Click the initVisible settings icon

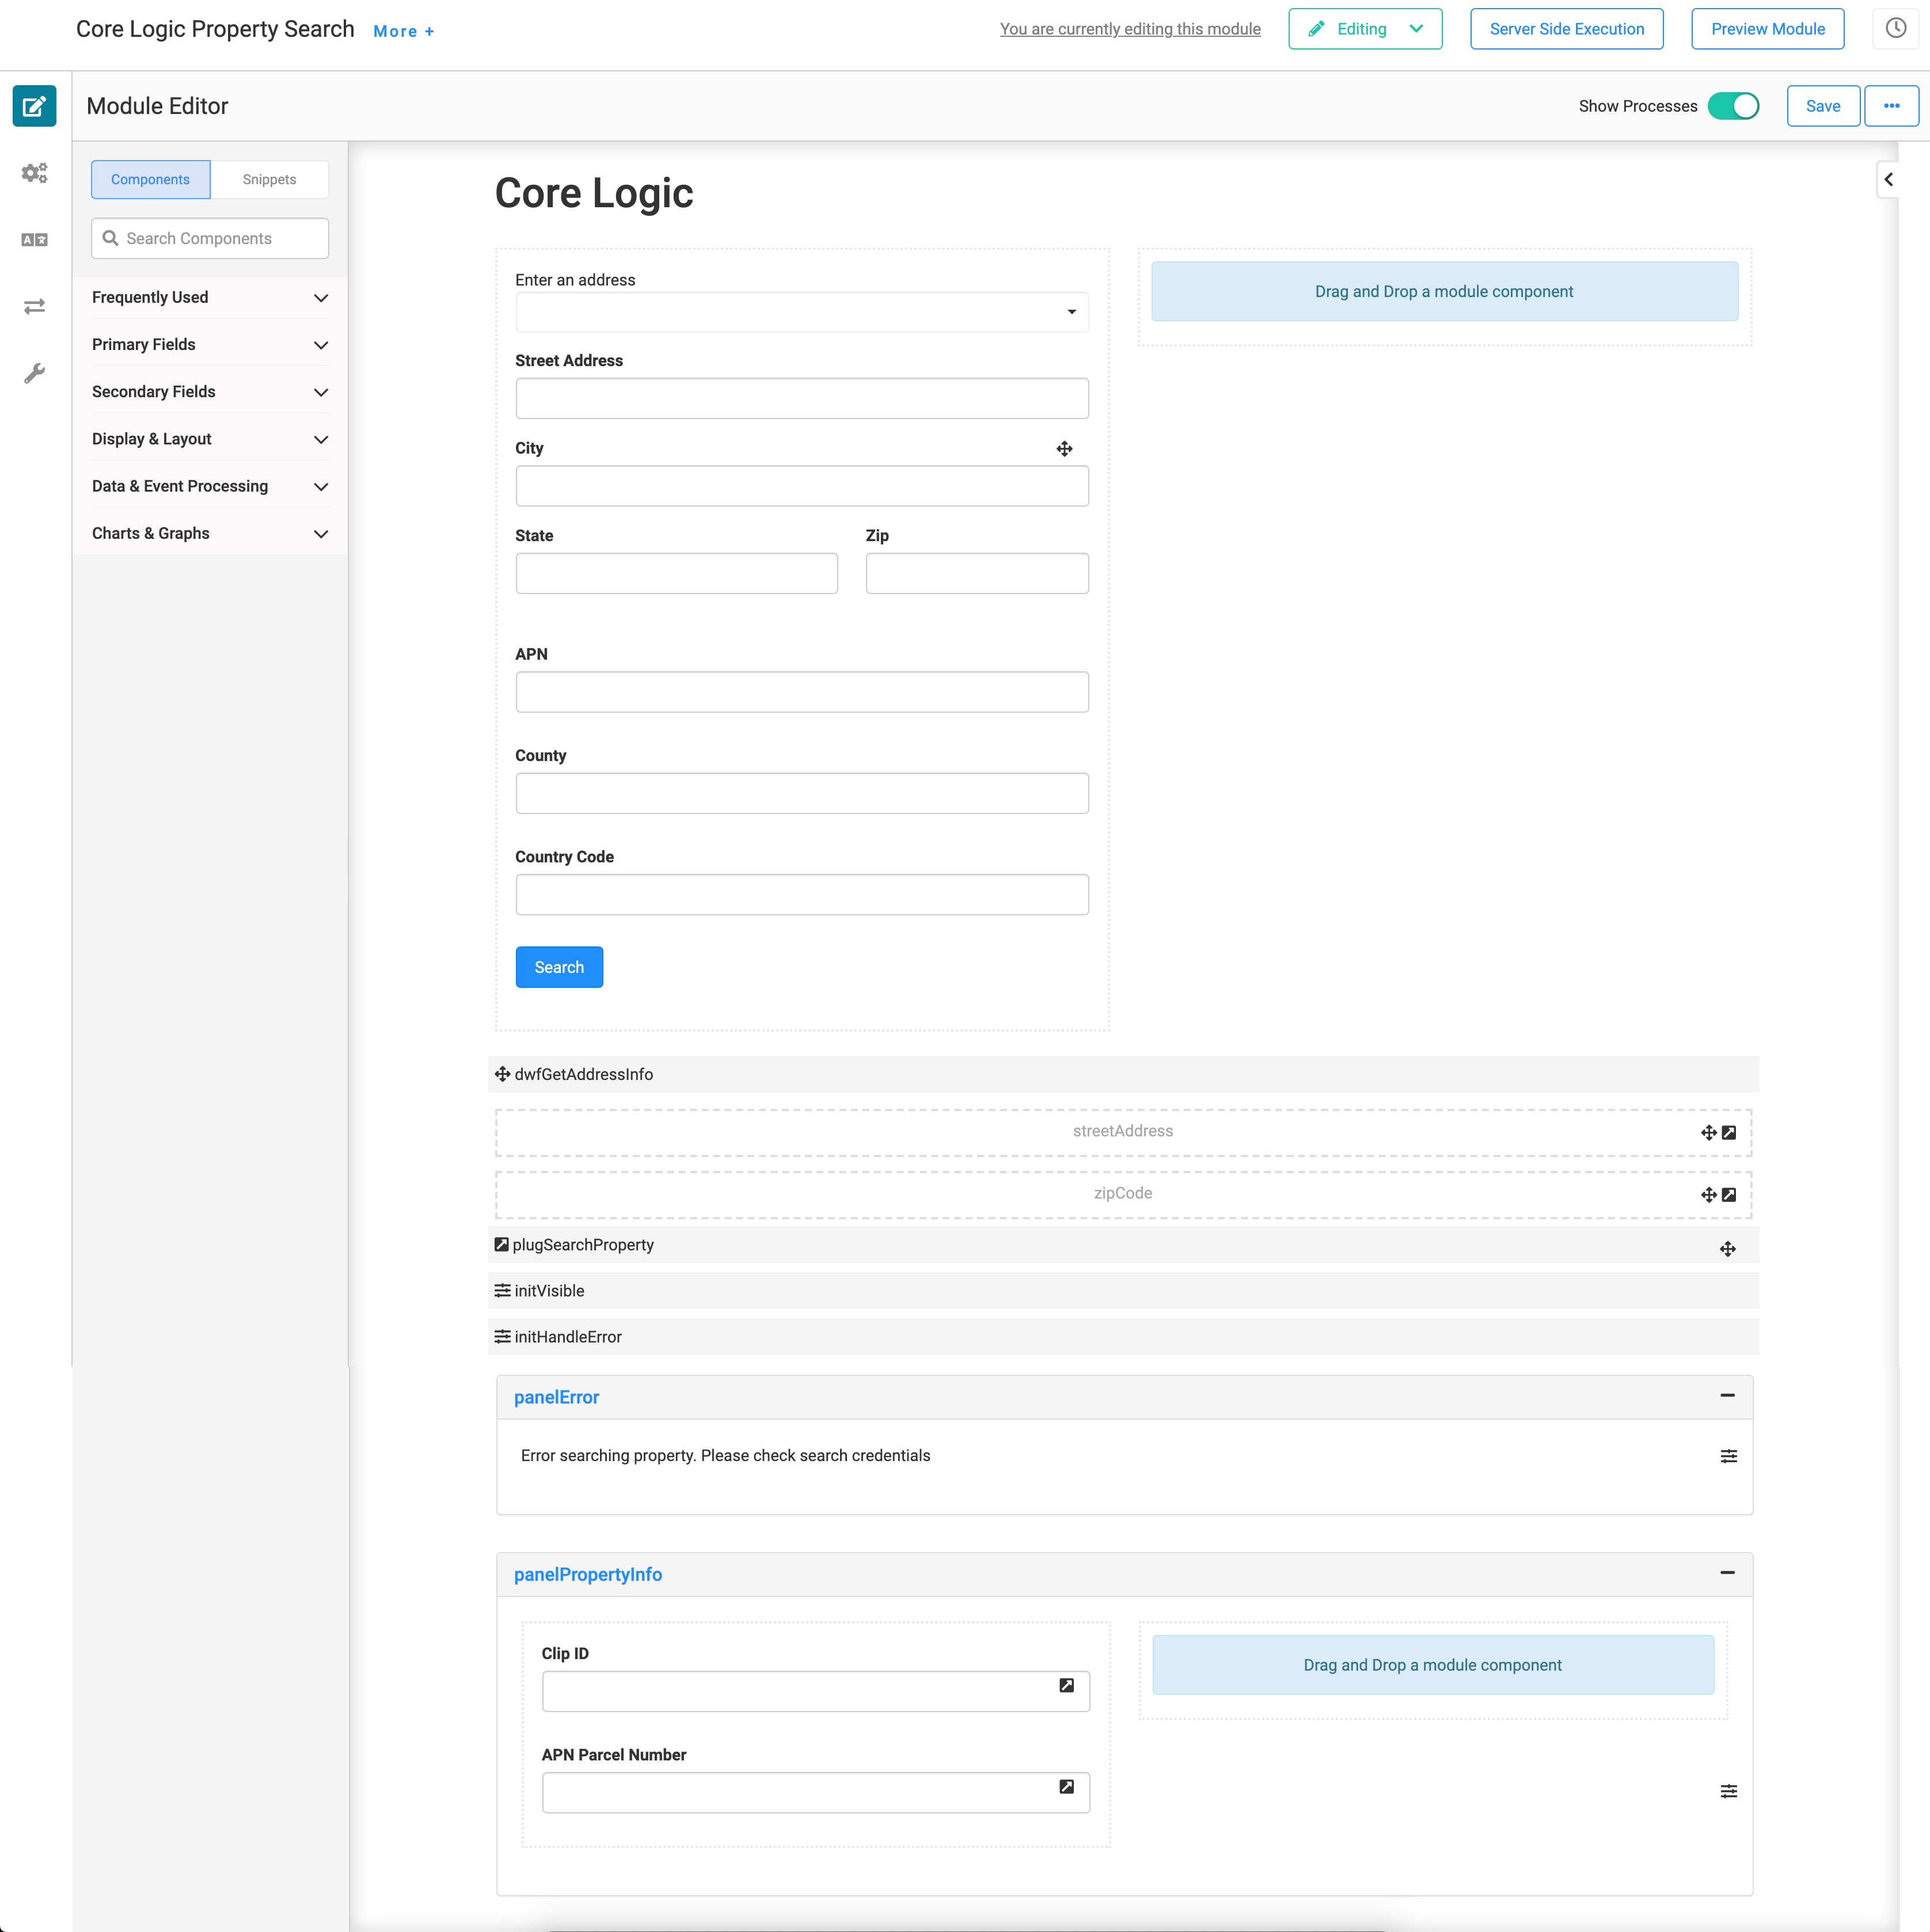tap(502, 1291)
